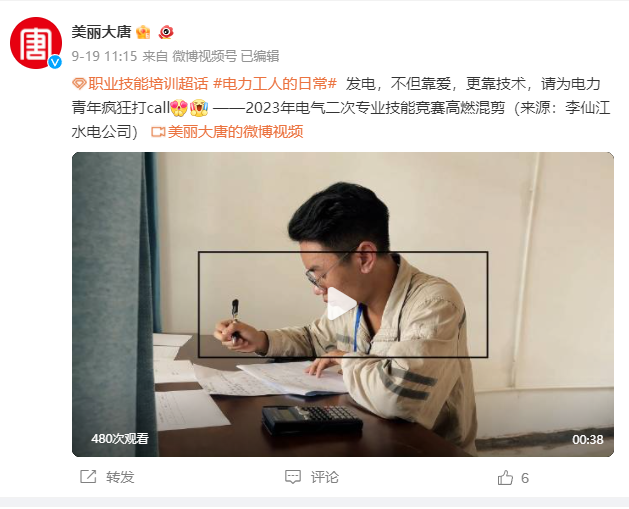The width and height of the screenshot is (629, 509).
Task: Click the repost share icon
Action: (x=88, y=477)
